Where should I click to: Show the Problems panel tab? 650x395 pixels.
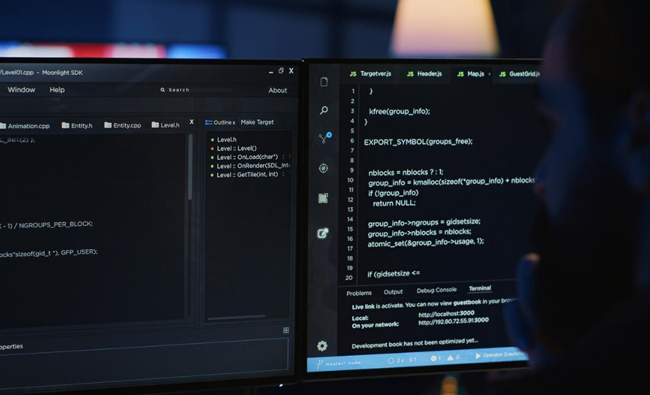359,293
